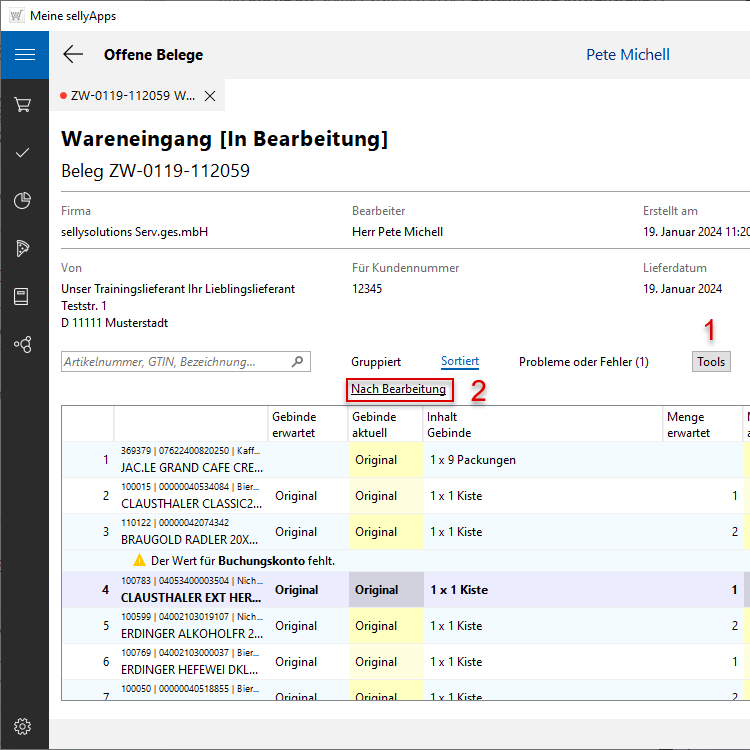The width and height of the screenshot is (750, 750).
Task: Select the Gruppiert view option
Action: (376, 362)
